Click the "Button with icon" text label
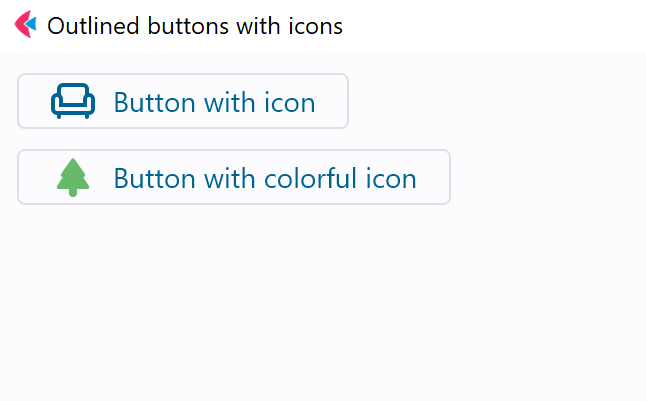 click(x=214, y=102)
